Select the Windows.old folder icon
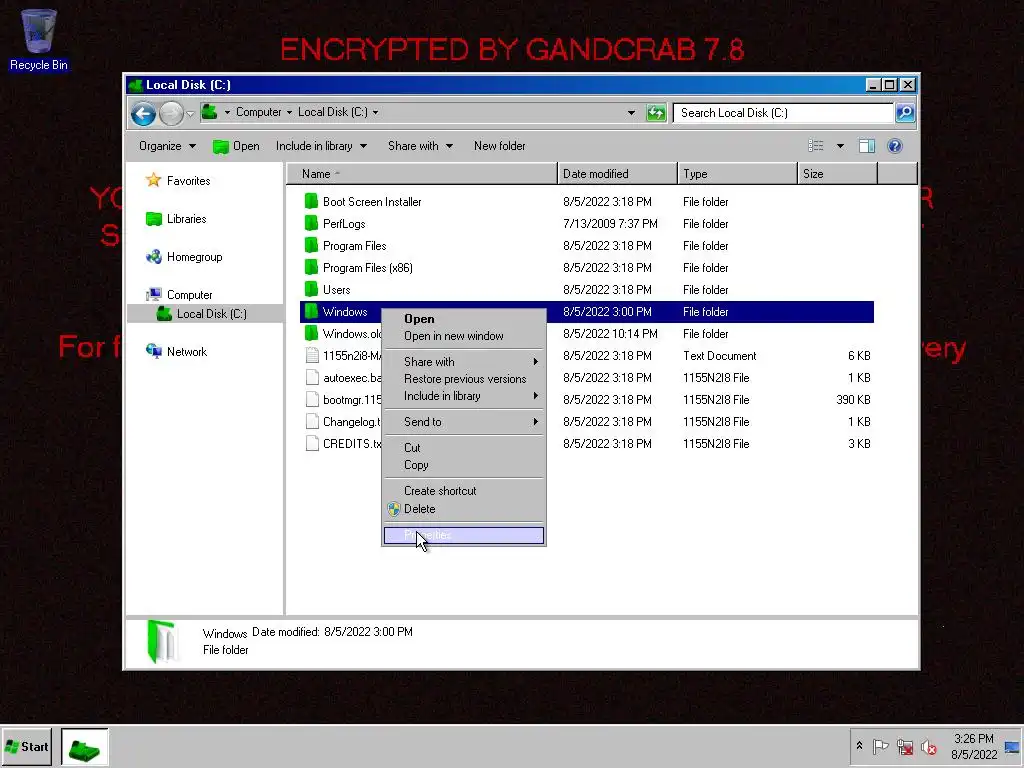 312,333
